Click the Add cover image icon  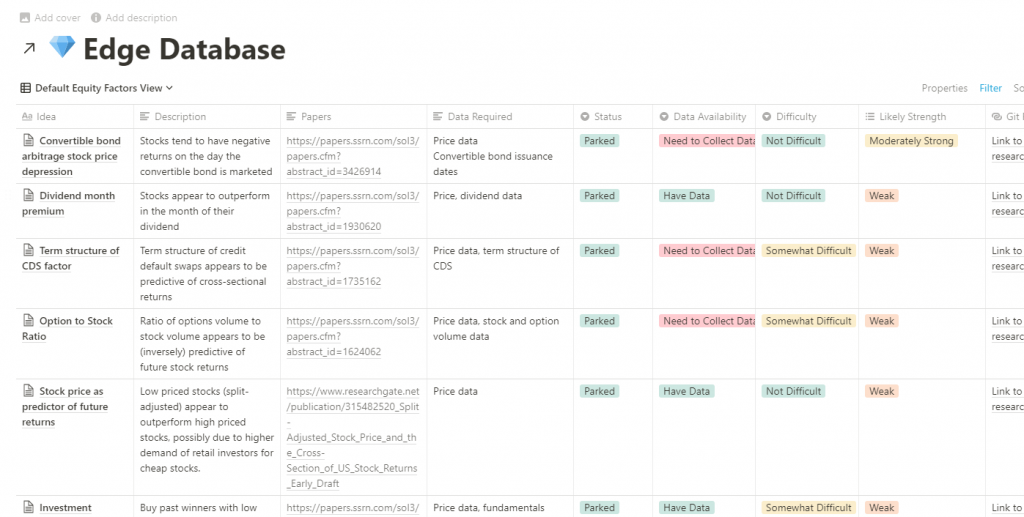click(x=25, y=18)
